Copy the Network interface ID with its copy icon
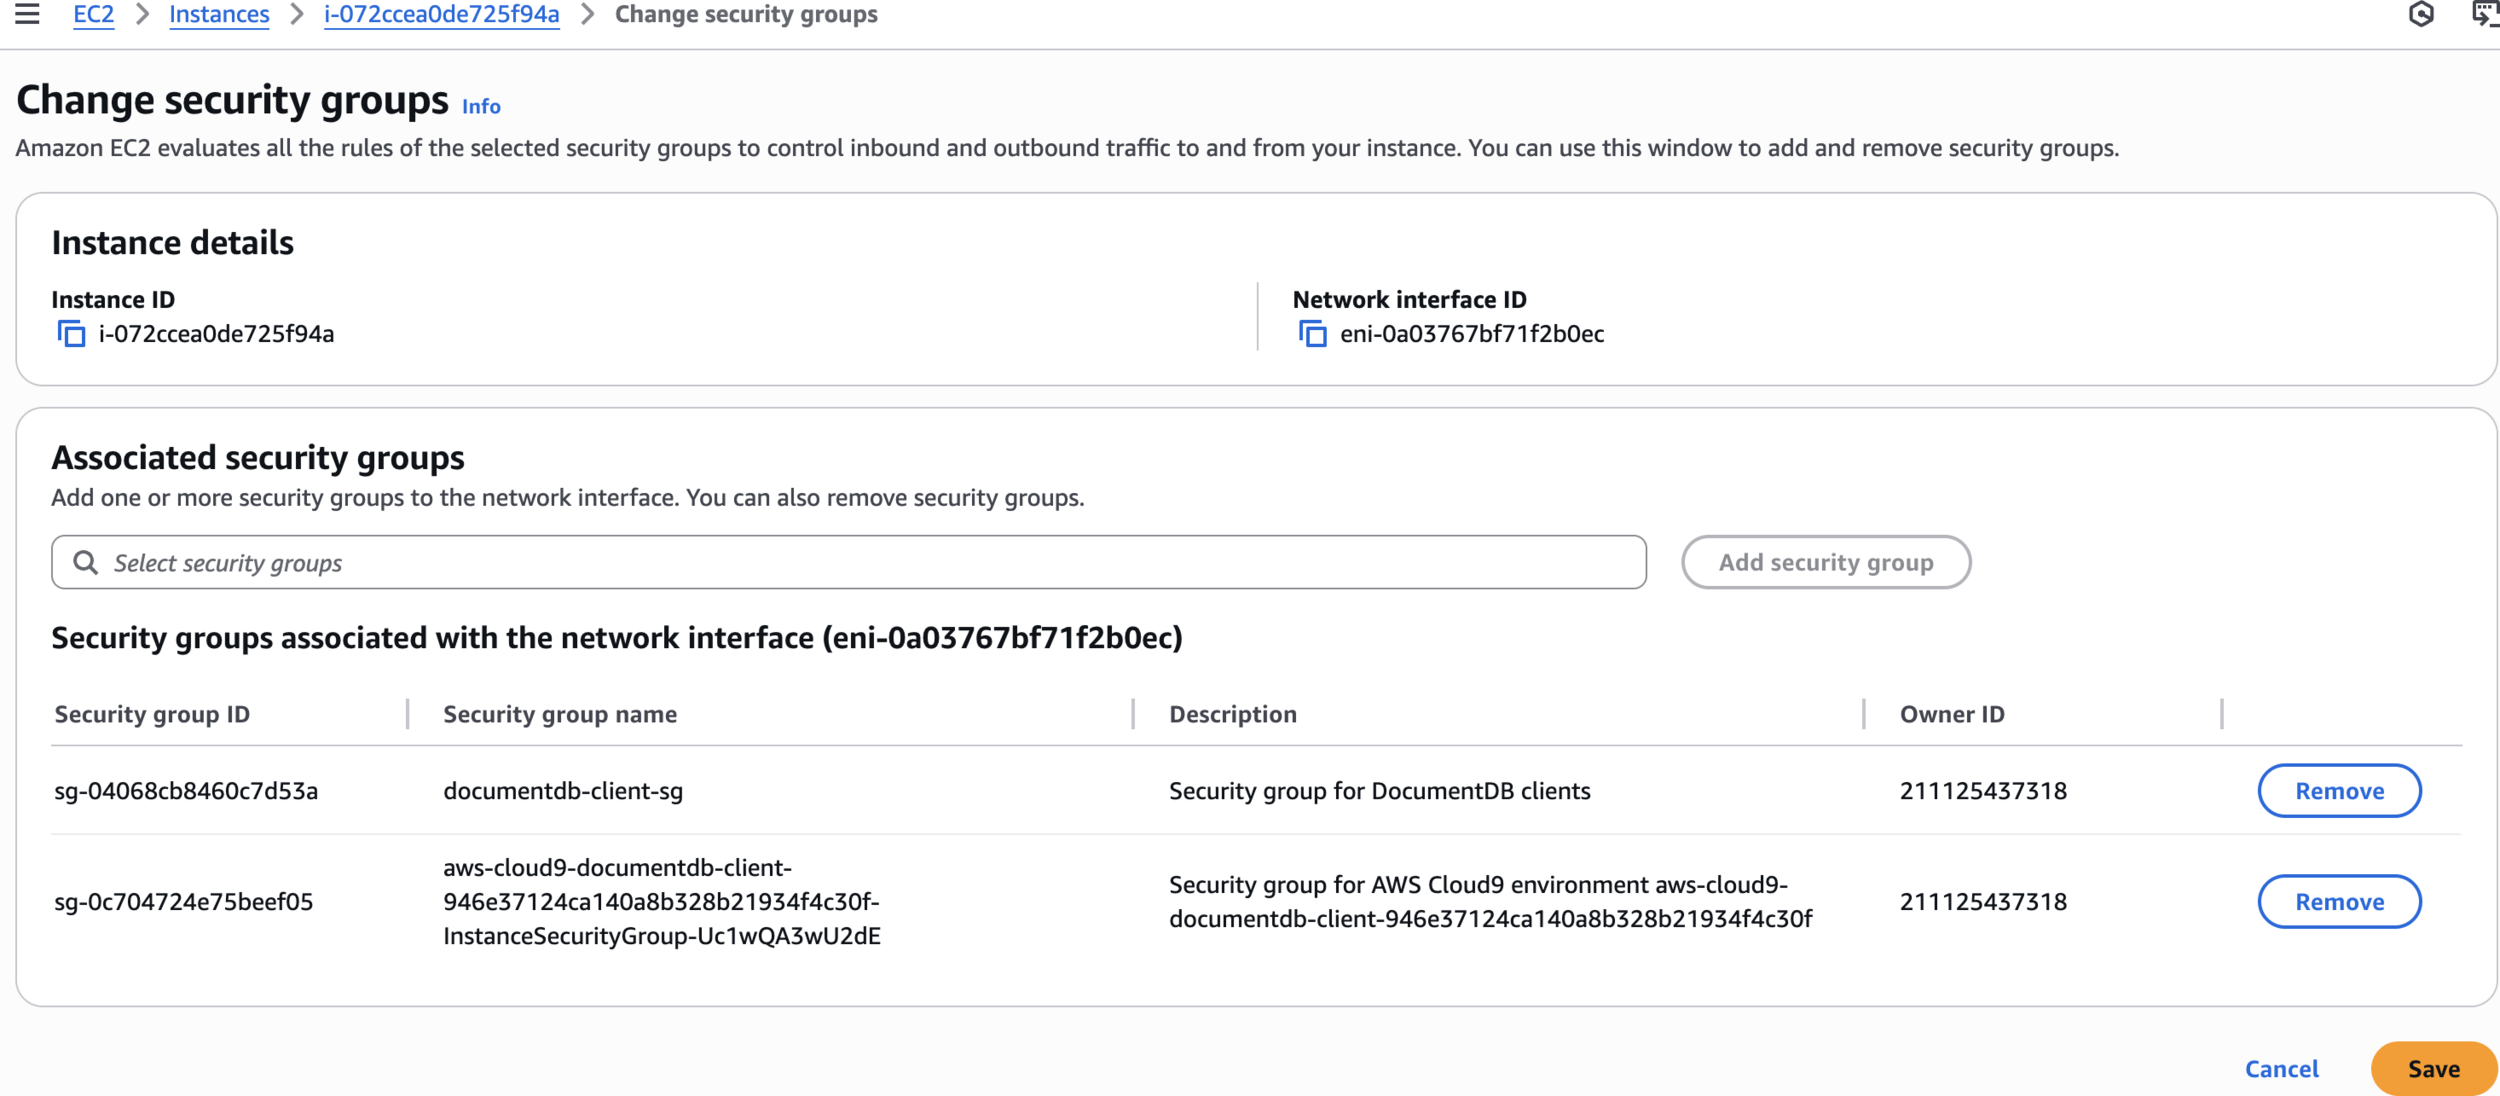 tap(1312, 334)
